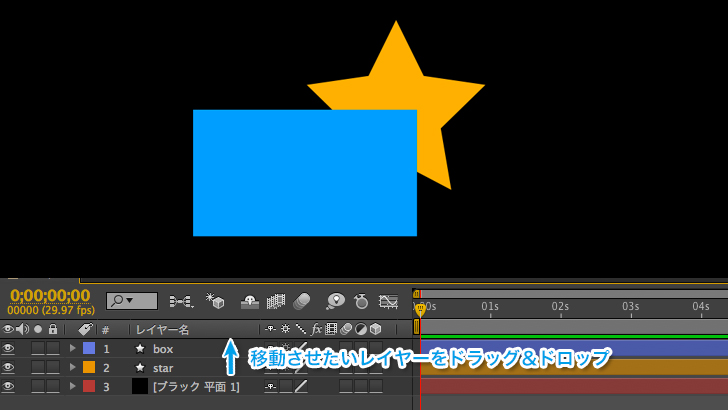The width and height of the screenshot is (728, 410).
Task: Click the Draft 3D icon
Action: click(214, 300)
